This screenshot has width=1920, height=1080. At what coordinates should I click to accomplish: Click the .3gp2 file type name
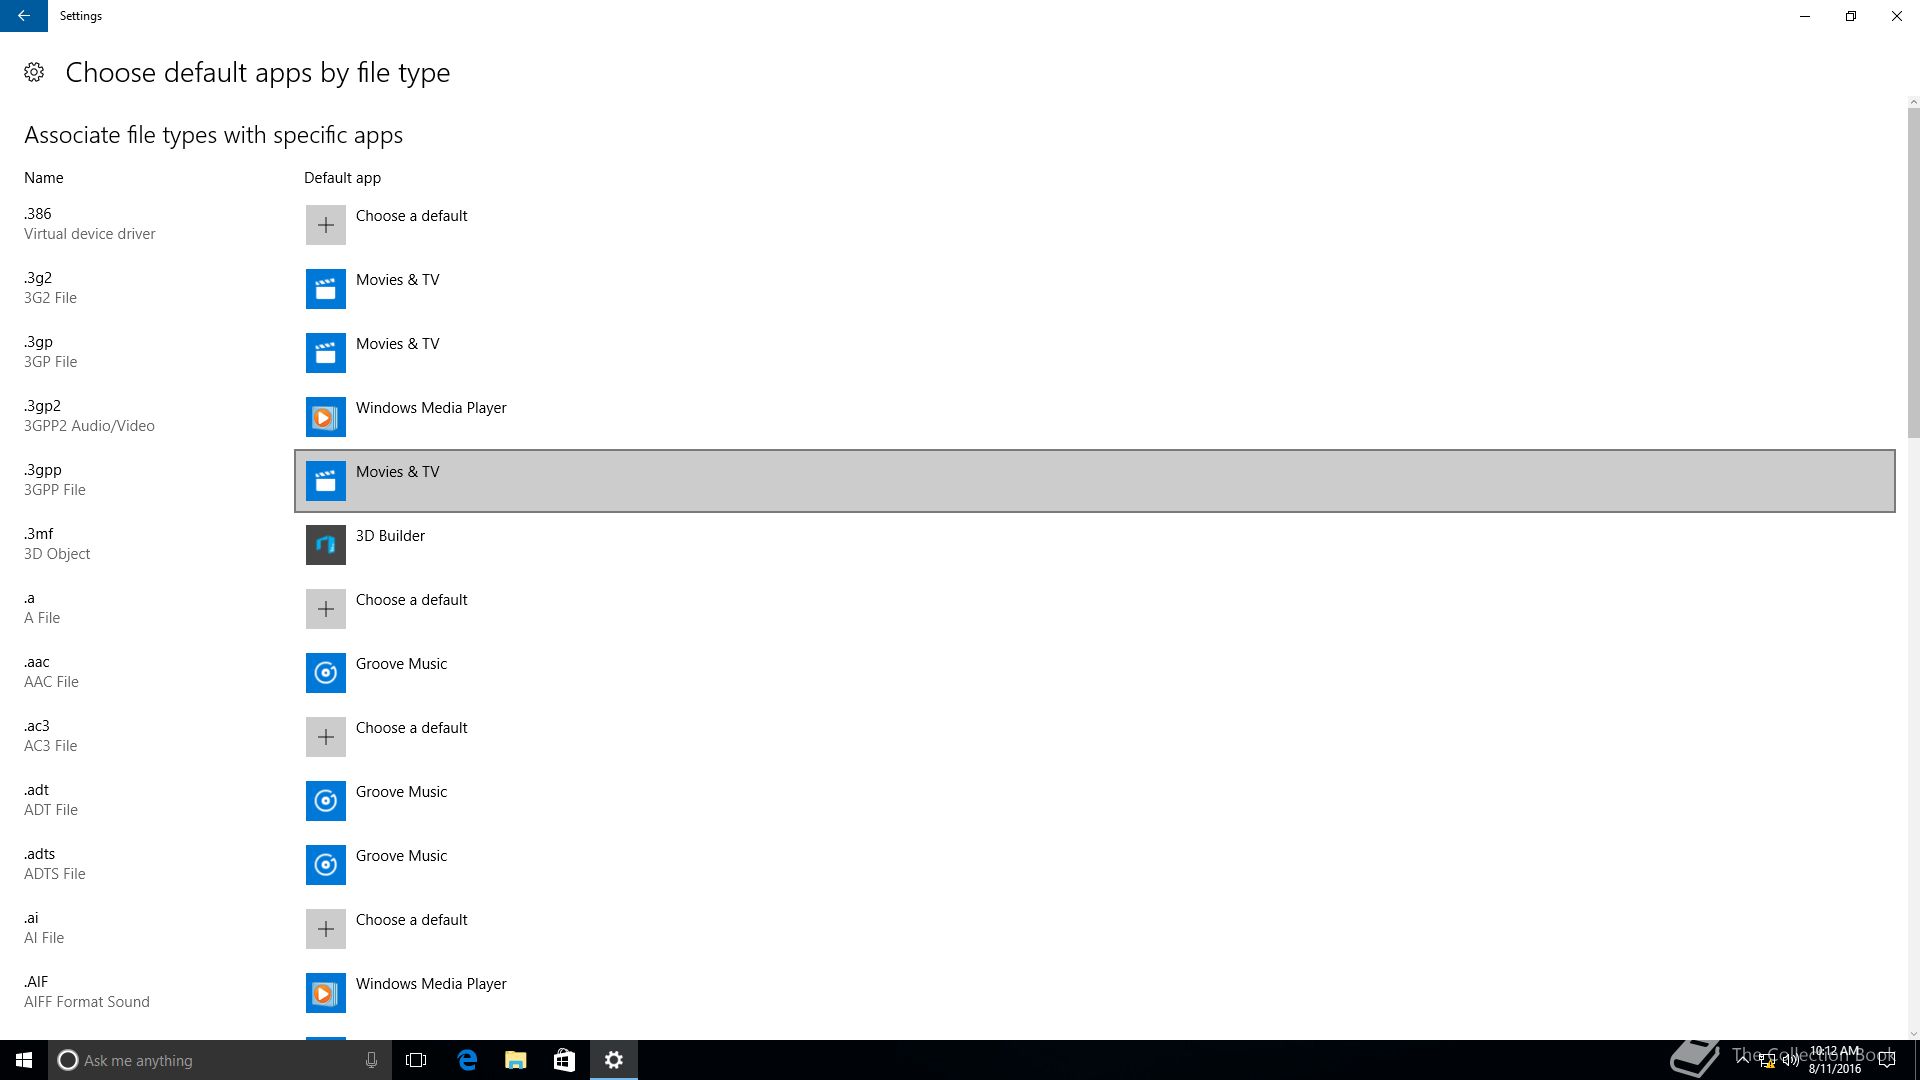point(42,406)
